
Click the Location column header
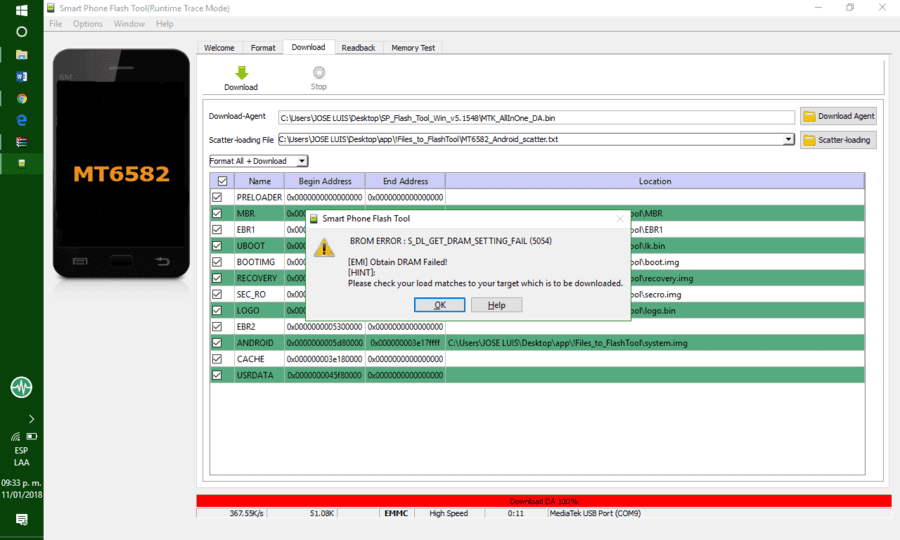[x=655, y=181]
